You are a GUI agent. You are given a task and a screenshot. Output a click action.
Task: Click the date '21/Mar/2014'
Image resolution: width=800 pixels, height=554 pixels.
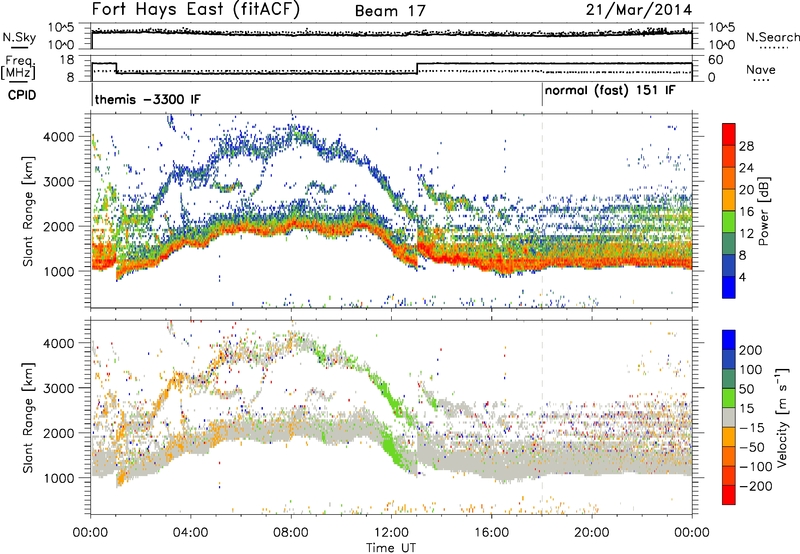639,10
